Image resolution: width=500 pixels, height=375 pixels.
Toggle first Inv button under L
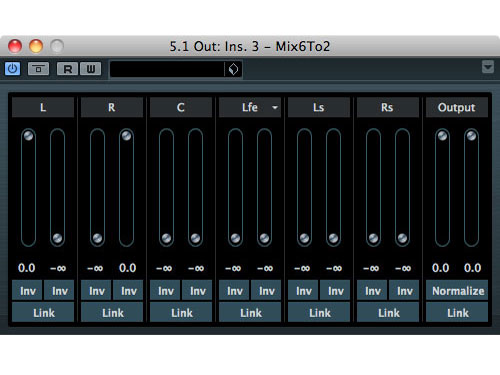click(27, 291)
